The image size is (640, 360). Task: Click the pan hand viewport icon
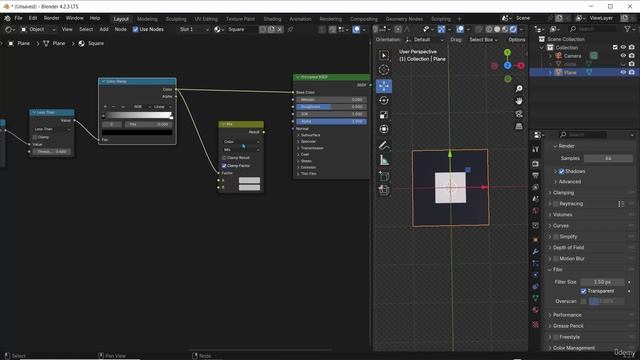click(x=519, y=101)
